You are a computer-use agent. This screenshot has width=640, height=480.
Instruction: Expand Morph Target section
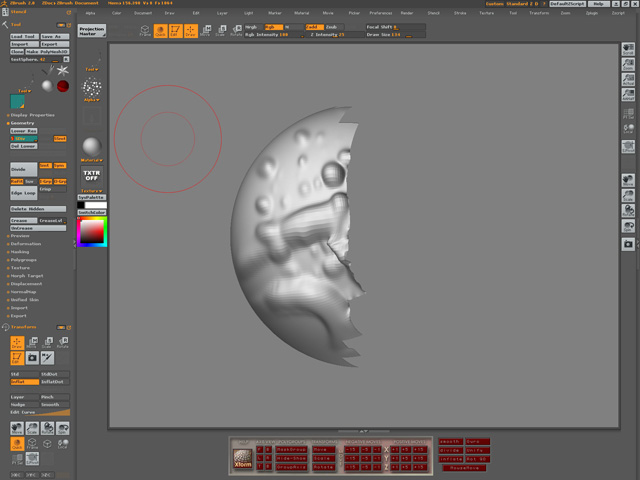(x=27, y=276)
